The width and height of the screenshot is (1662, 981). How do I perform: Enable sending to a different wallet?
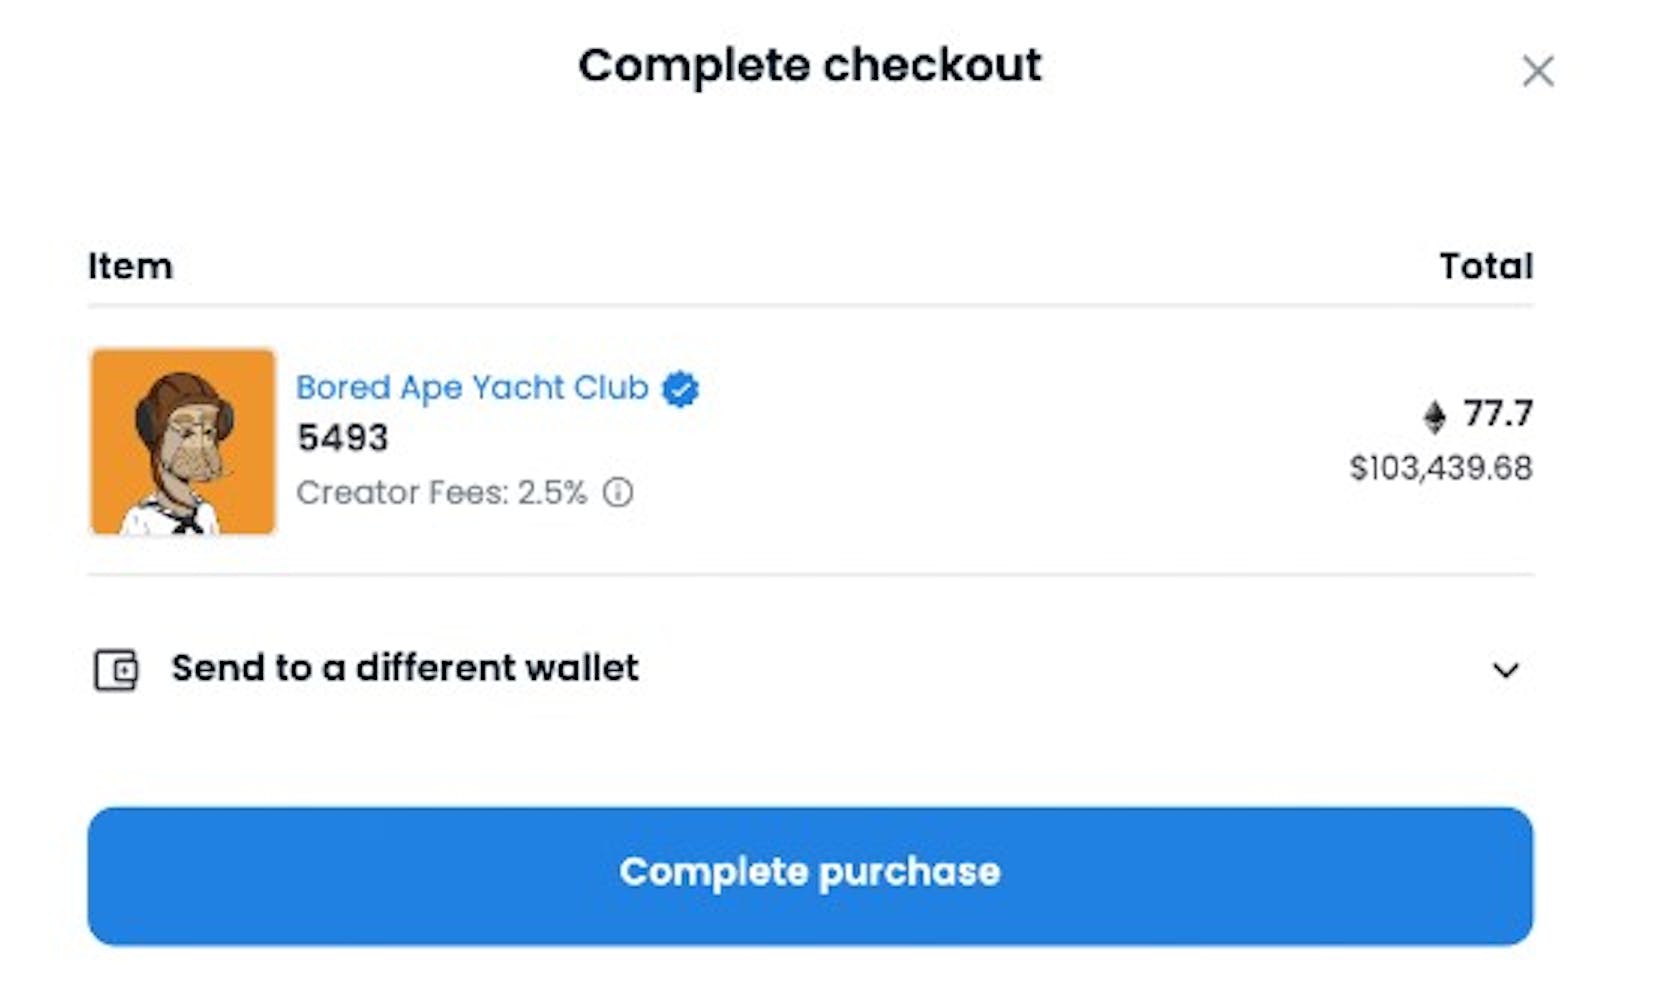404,669
